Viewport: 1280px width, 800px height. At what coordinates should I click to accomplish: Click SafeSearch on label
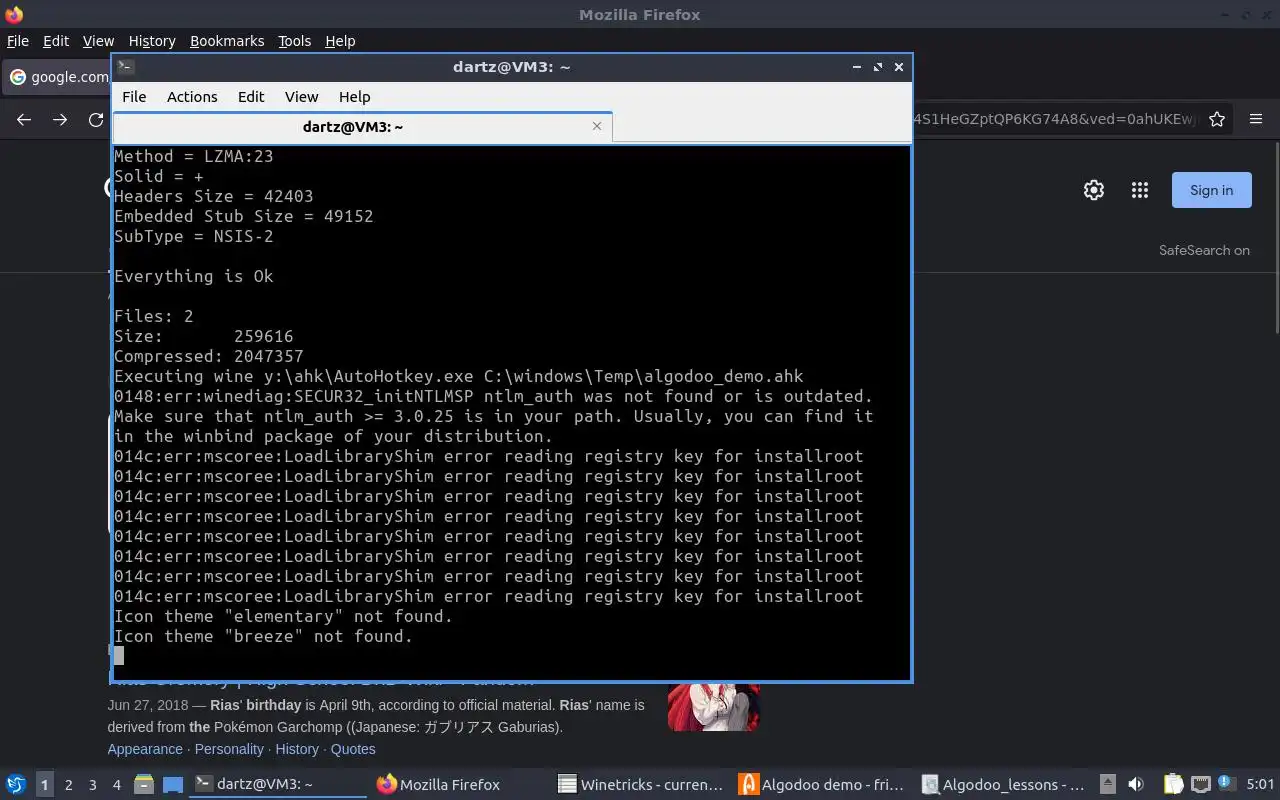[x=1204, y=250]
